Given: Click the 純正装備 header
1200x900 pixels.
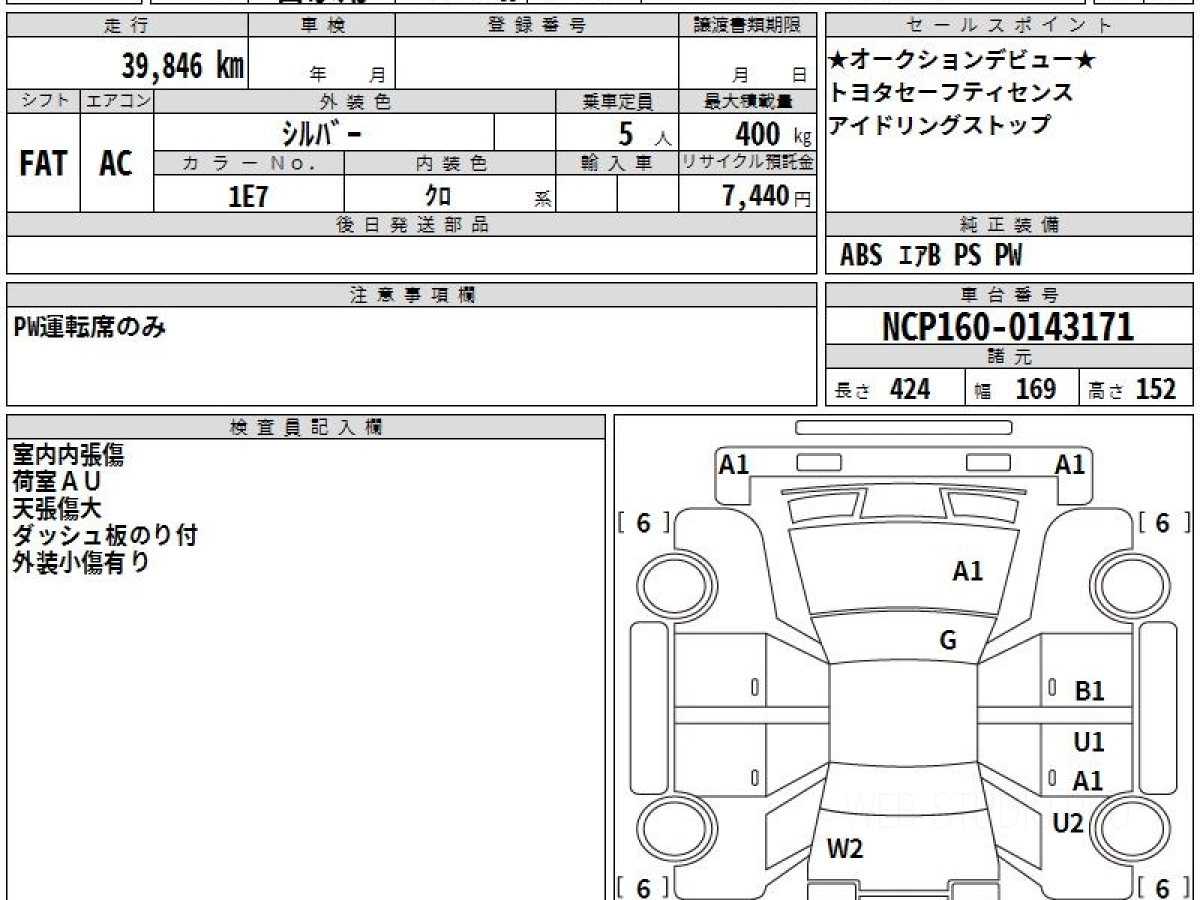Looking at the screenshot, I should pos(1010,225).
